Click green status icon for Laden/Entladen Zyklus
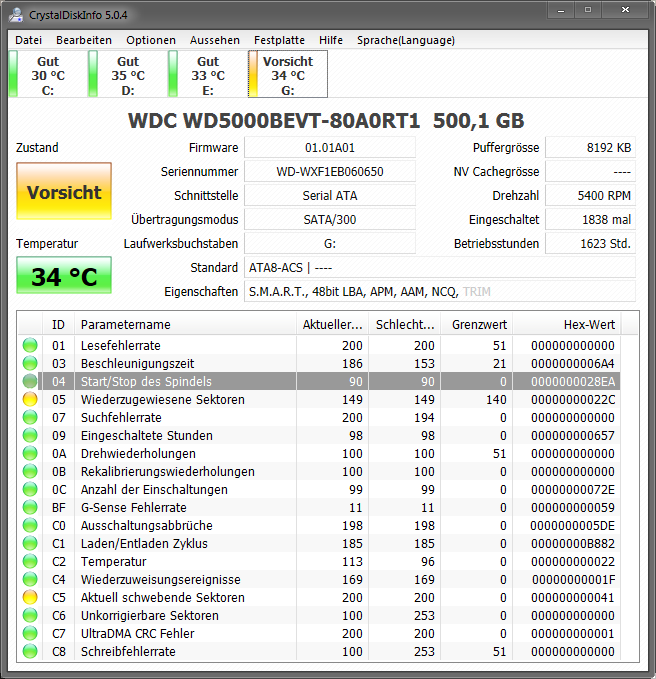 point(30,543)
